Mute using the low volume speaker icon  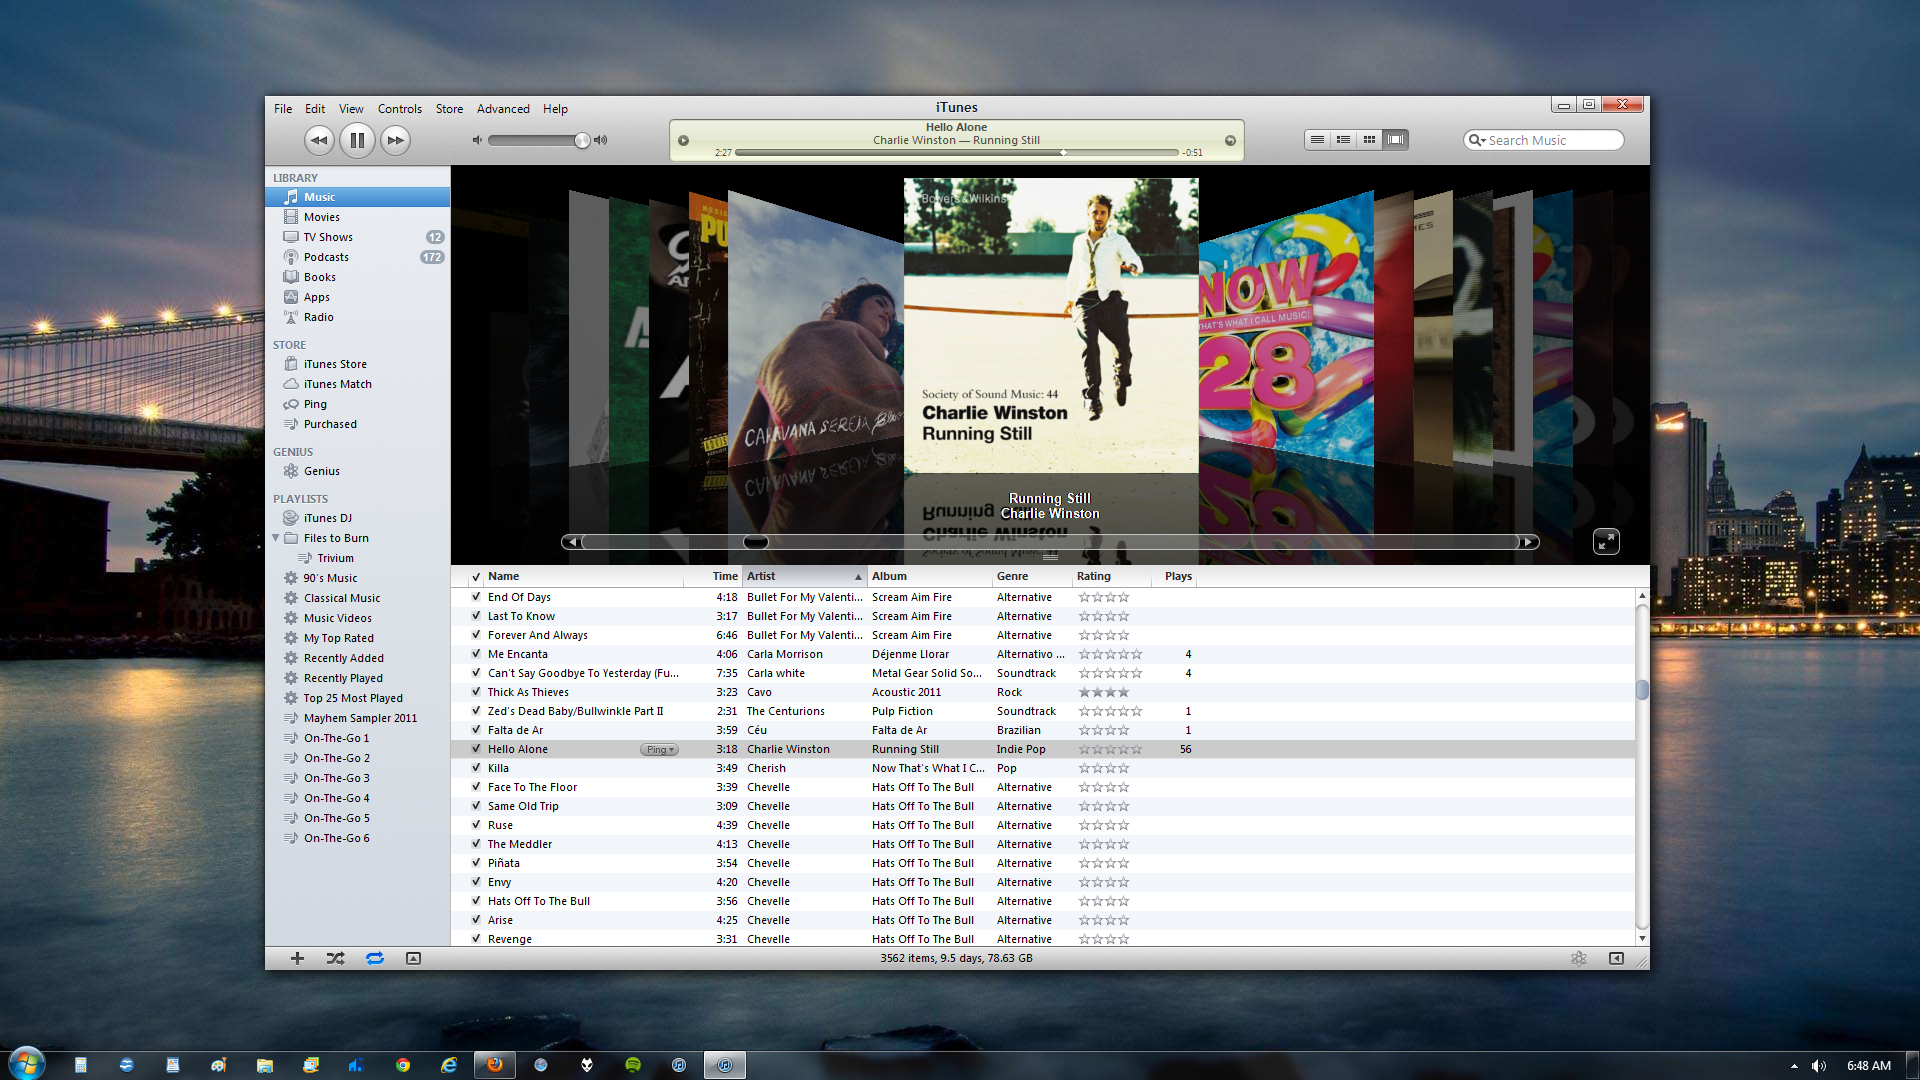[477, 140]
